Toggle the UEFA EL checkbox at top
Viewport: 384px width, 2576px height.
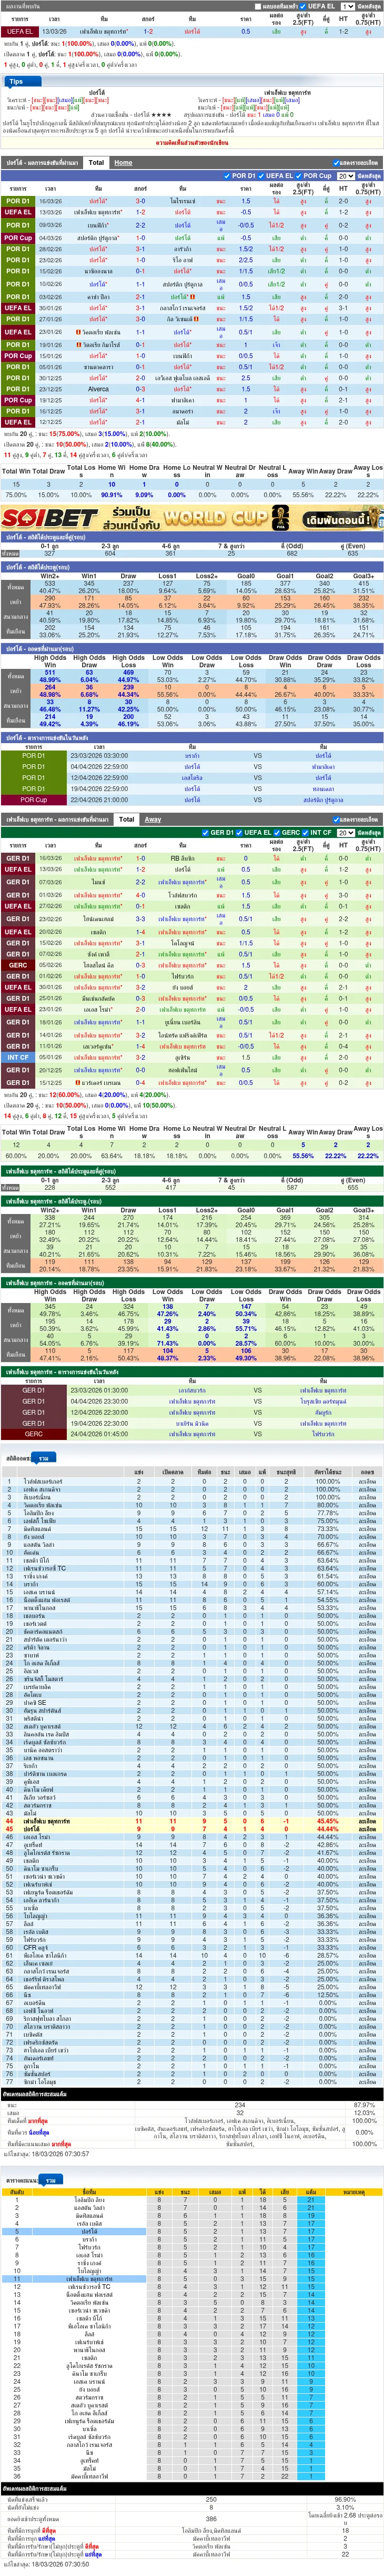[x=303, y=6]
